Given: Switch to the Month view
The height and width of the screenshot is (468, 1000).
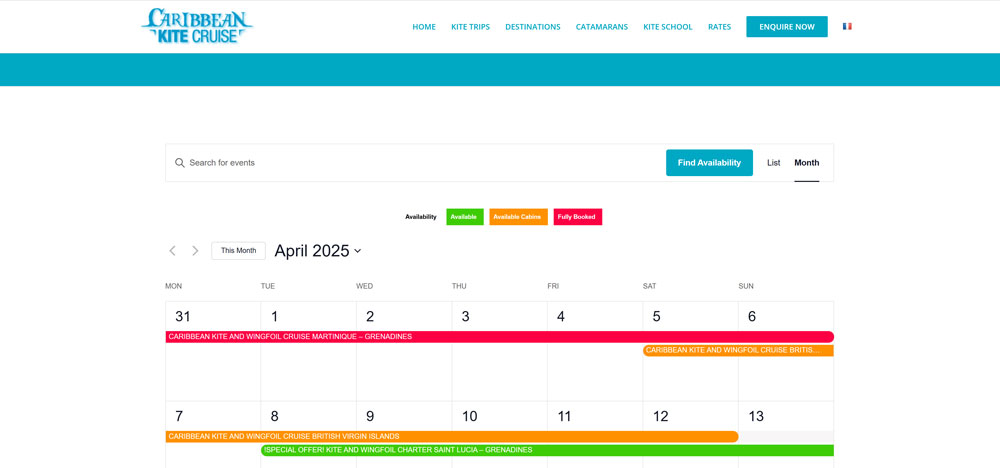Looking at the screenshot, I should (x=807, y=163).
